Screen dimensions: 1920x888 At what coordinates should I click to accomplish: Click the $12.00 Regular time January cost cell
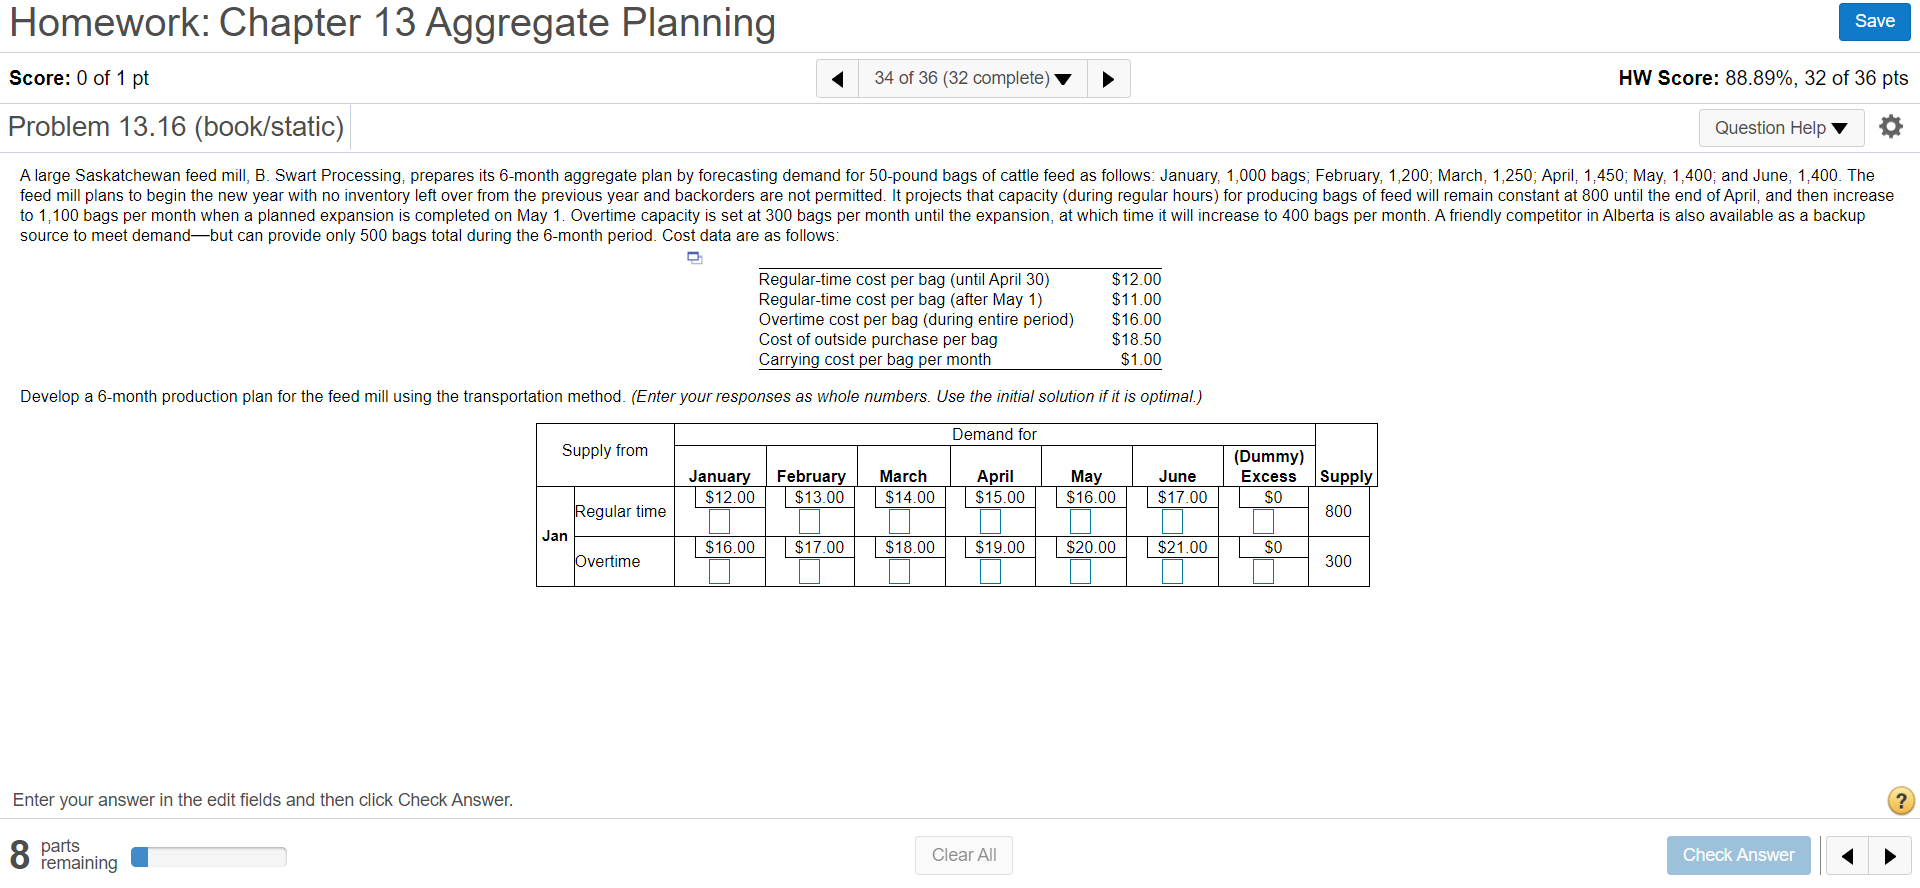[x=730, y=497]
